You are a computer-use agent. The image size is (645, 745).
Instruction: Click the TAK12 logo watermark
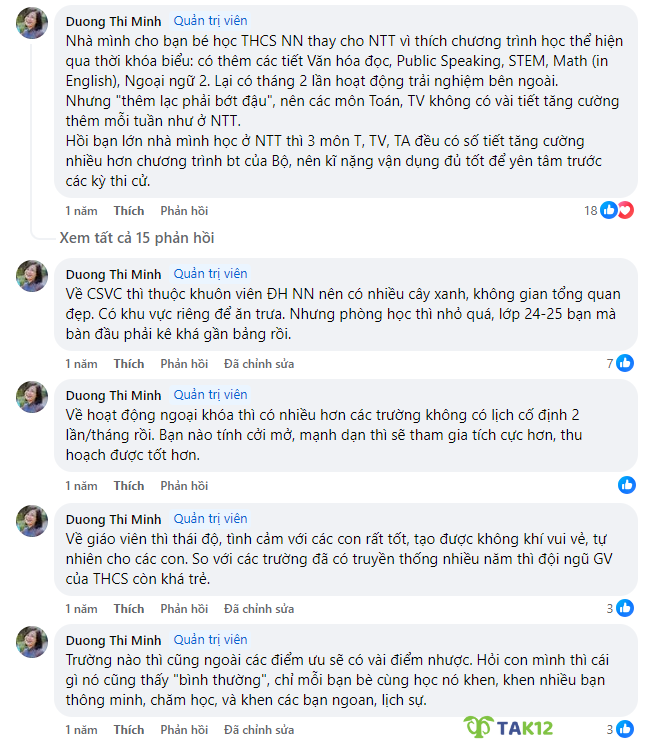point(509,727)
